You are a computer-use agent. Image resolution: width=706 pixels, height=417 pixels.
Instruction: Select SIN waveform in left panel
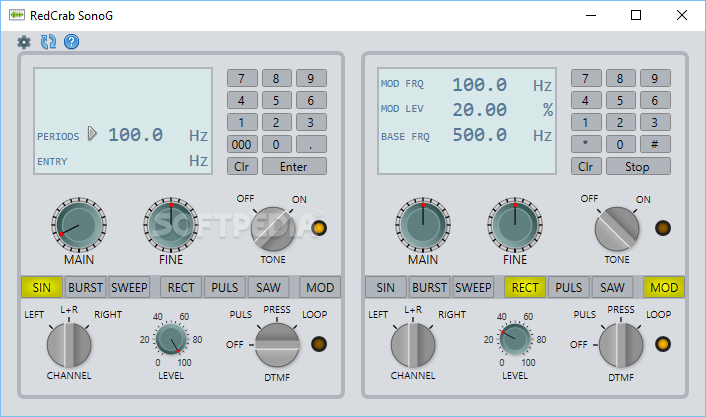point(42,287)
